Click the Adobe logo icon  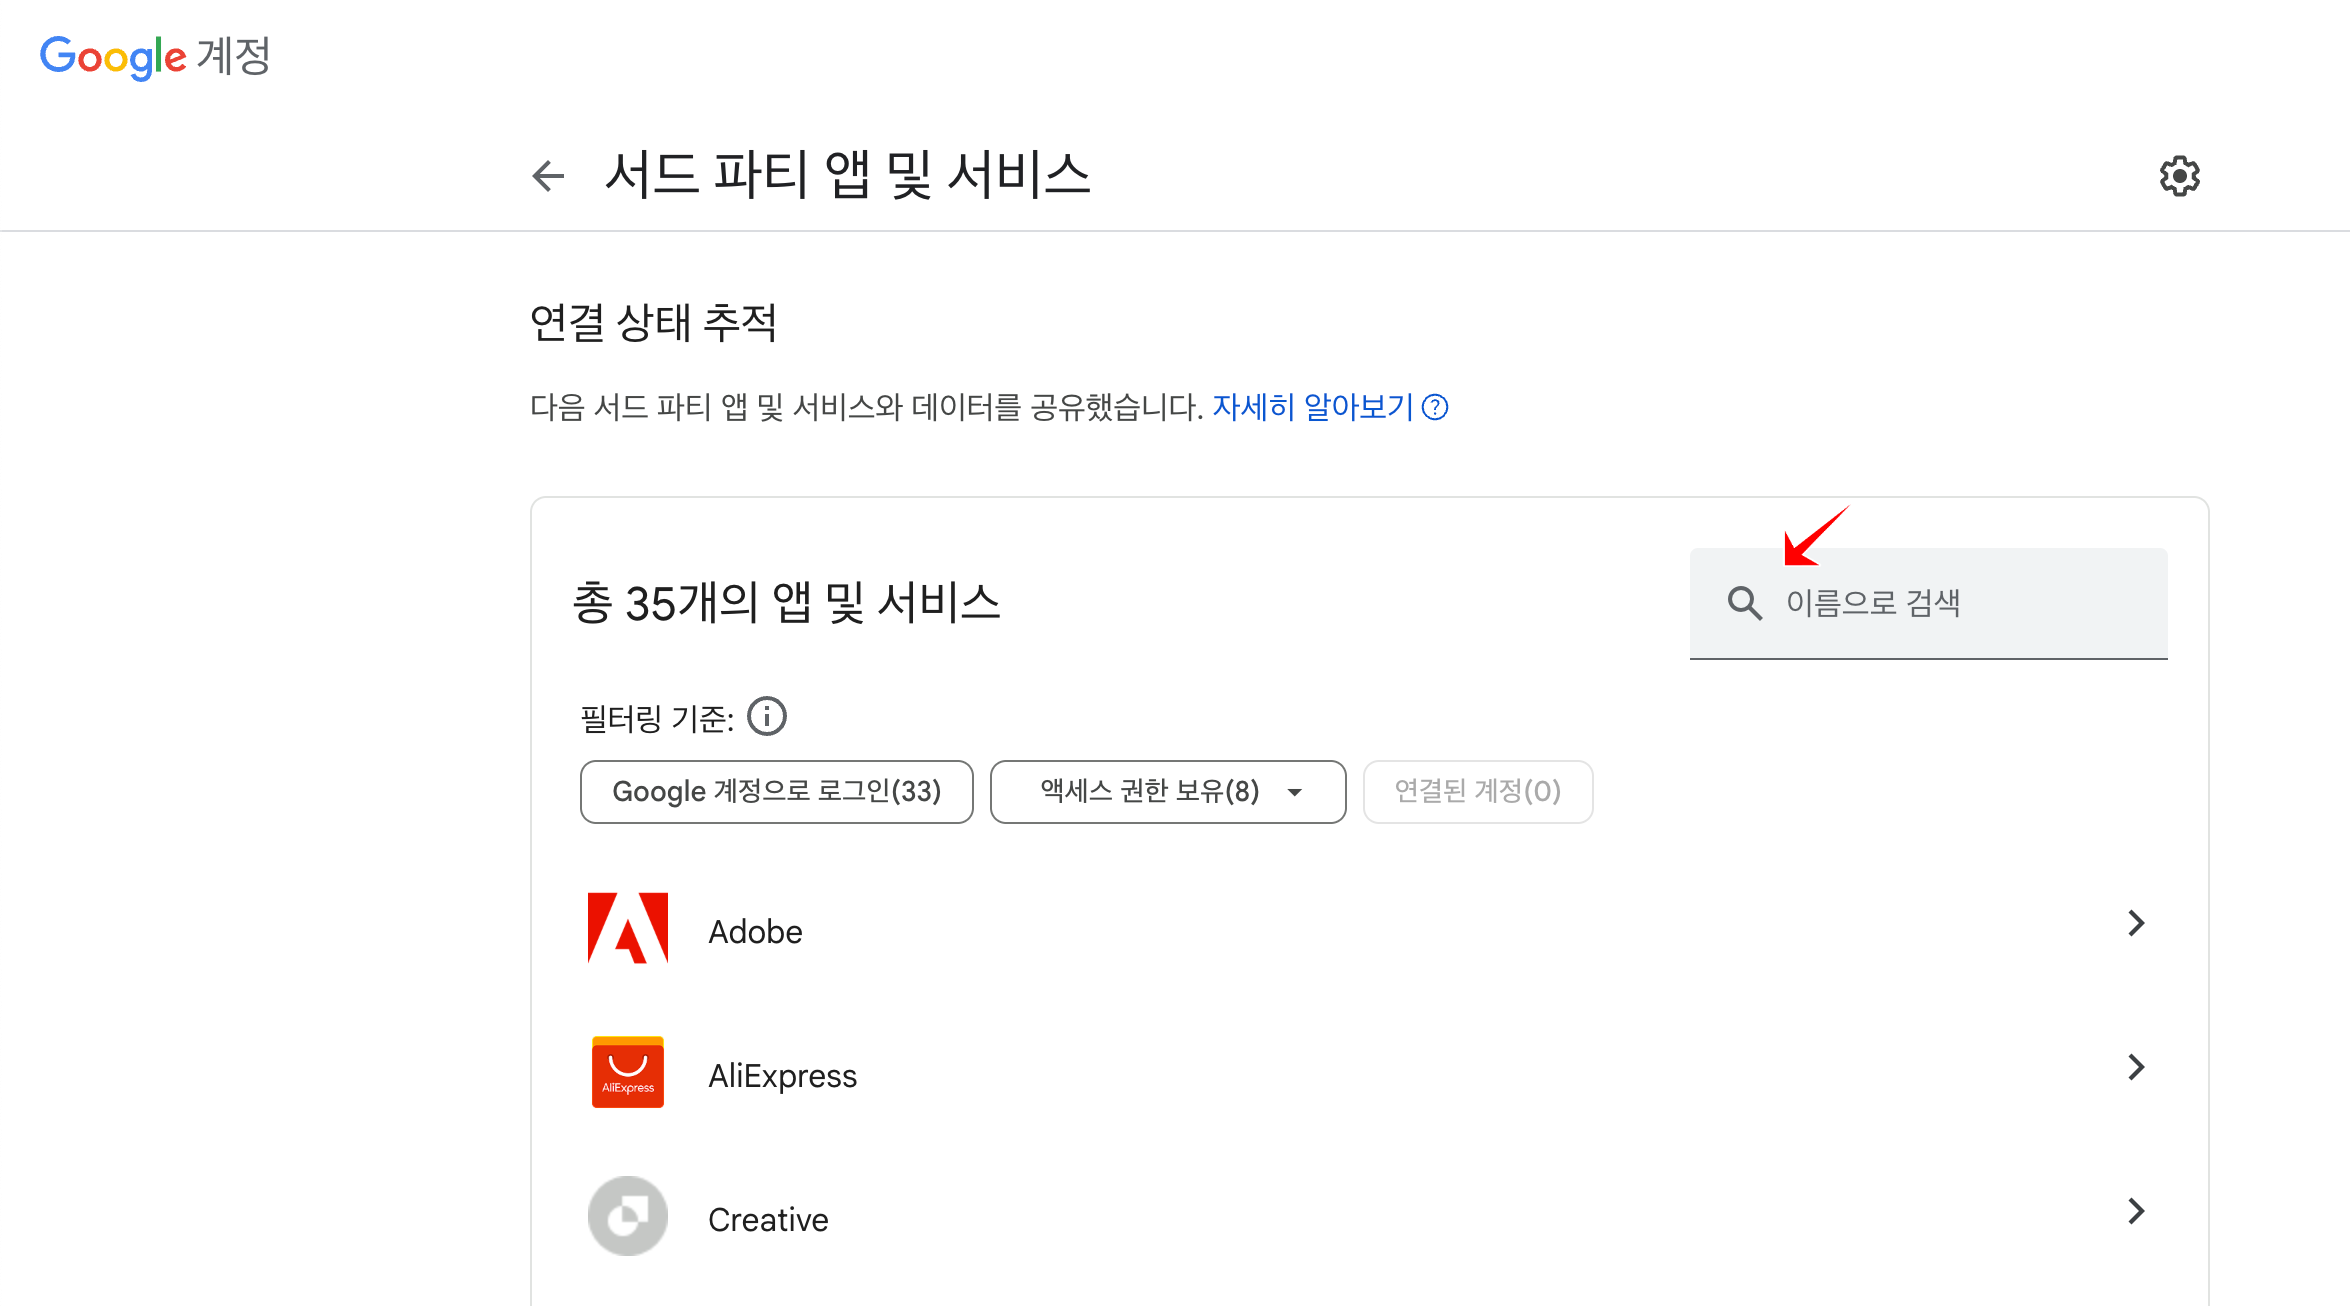(628, 928)
